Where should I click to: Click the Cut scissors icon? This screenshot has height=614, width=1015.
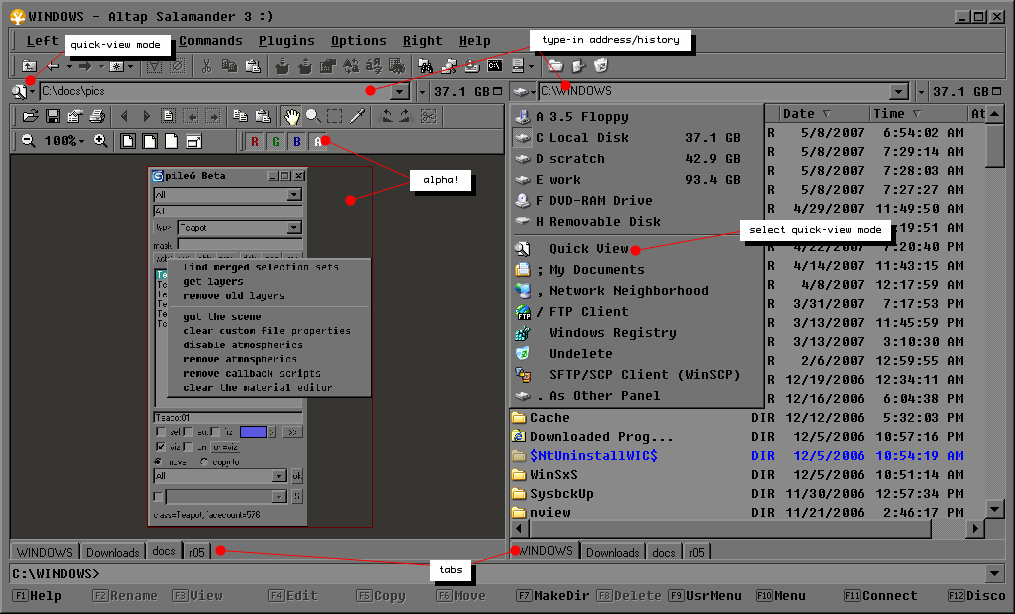[206, 66]
